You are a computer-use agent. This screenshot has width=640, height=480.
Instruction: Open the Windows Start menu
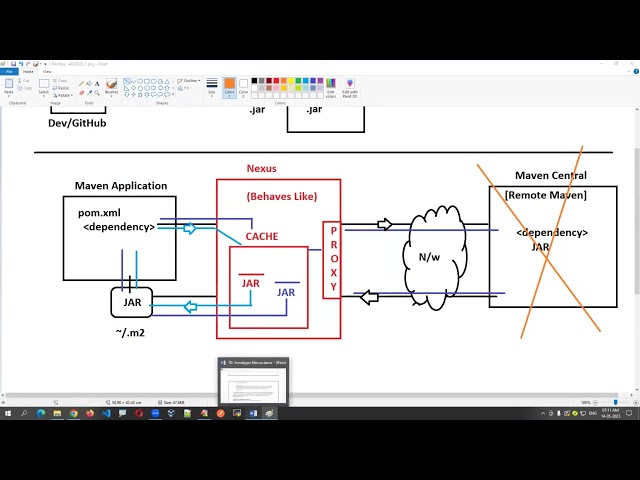[8, 413]
